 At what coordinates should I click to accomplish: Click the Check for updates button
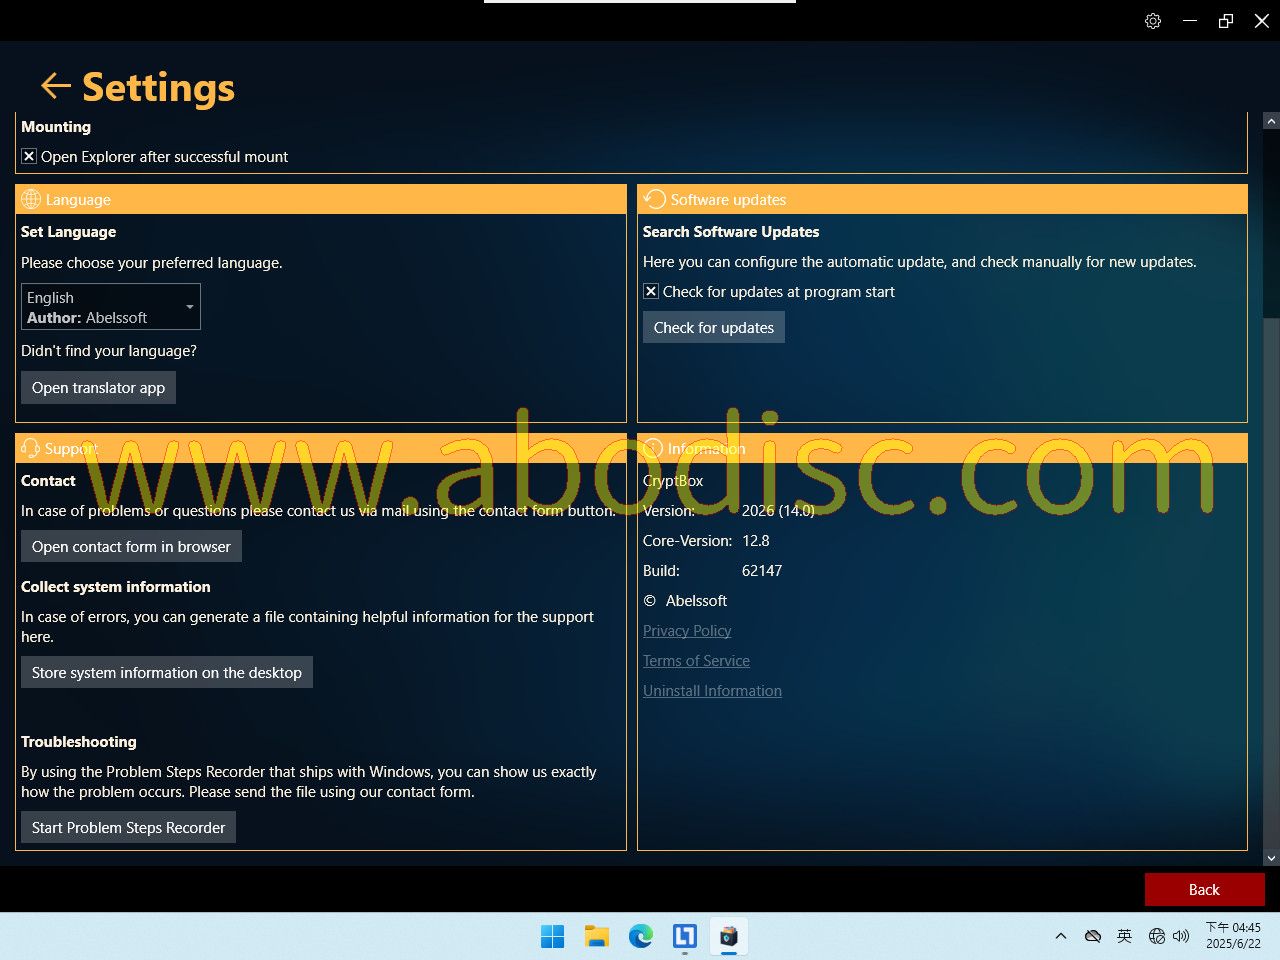pyautogui.click(x=714, y=327)
